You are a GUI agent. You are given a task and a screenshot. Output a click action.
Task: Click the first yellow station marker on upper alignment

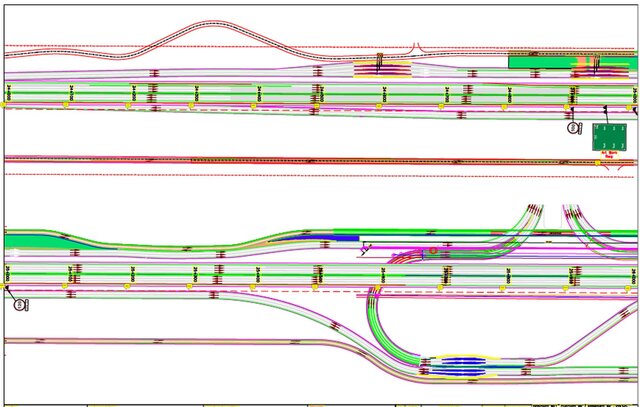(6, 103)
